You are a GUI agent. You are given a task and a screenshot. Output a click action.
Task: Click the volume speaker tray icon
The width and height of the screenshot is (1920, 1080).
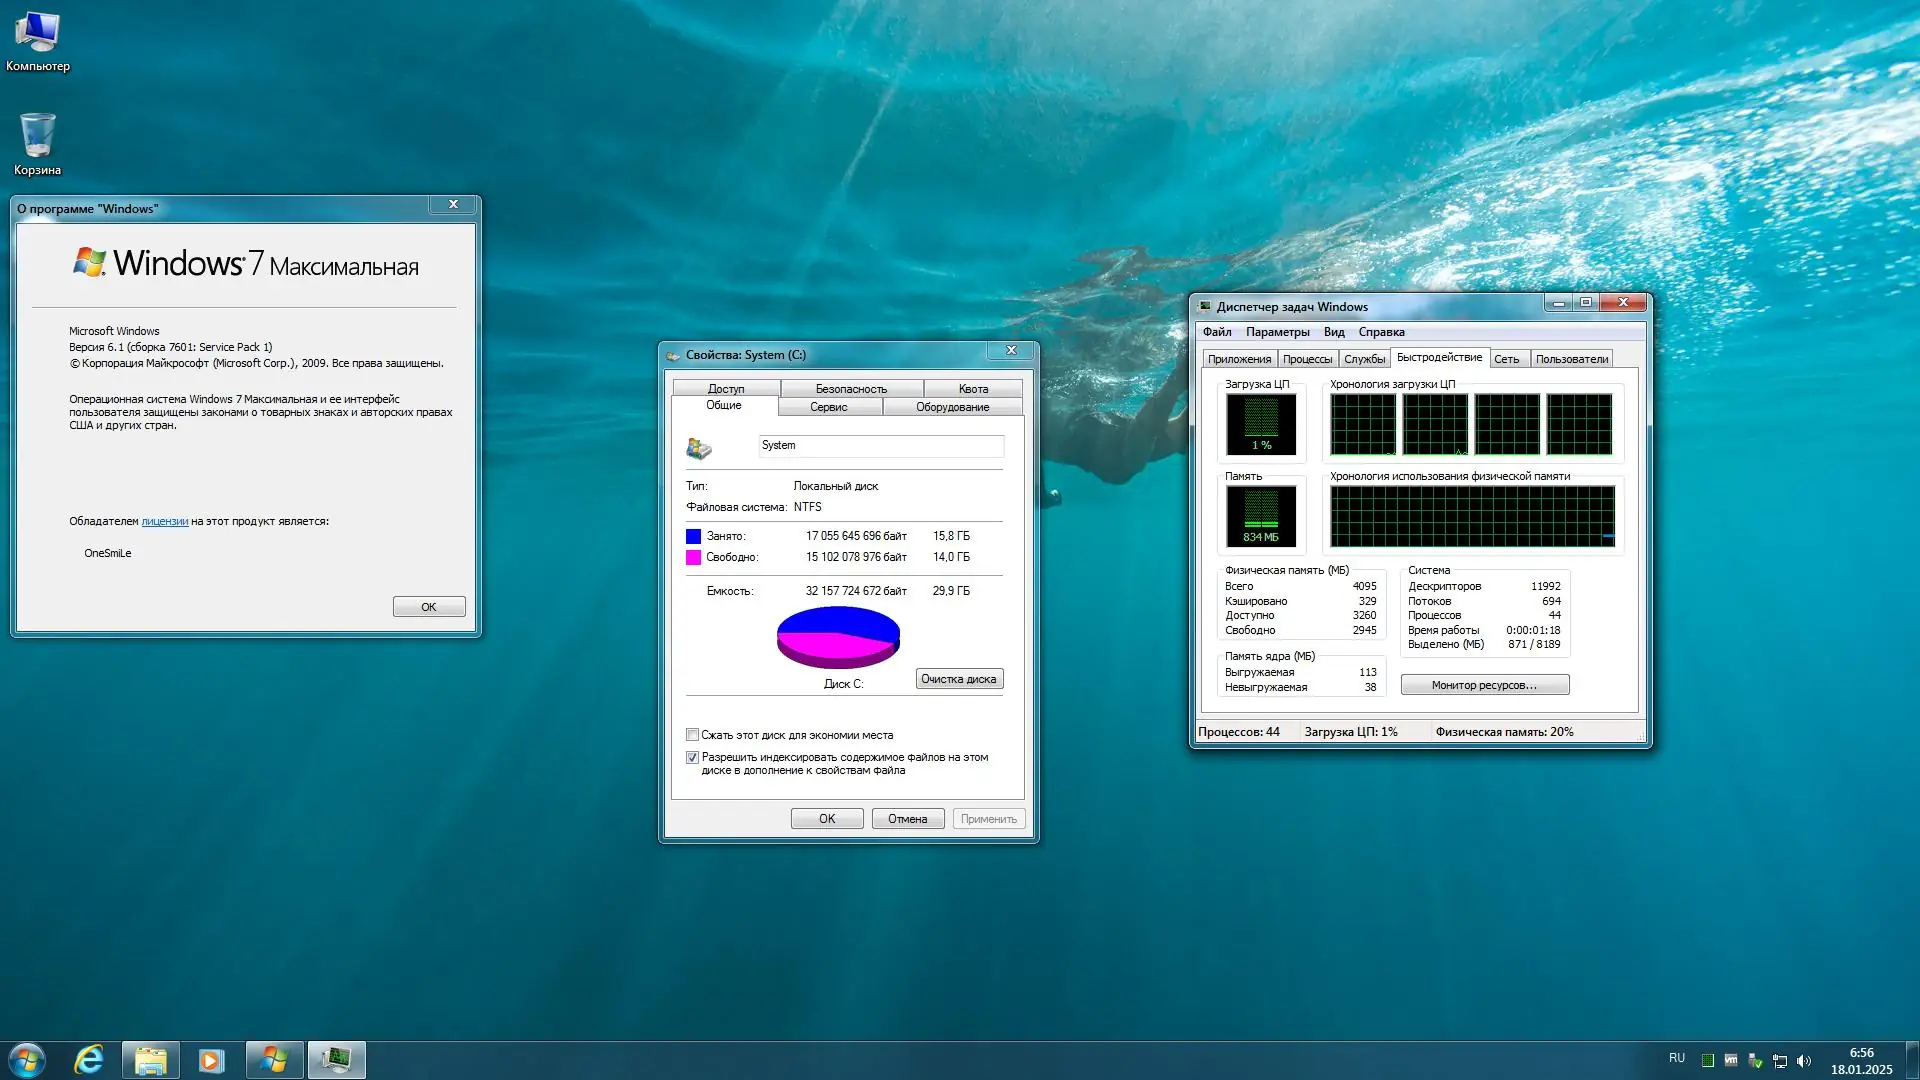click(1803, 1061)
